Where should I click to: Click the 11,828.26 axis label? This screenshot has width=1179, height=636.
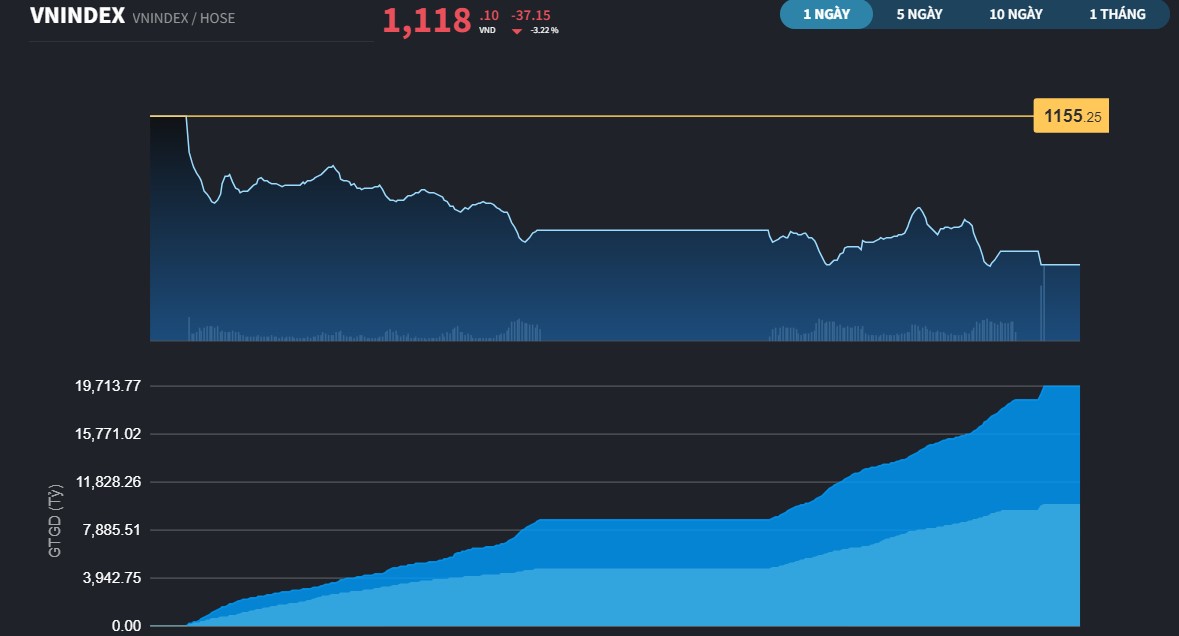[108, 482]
